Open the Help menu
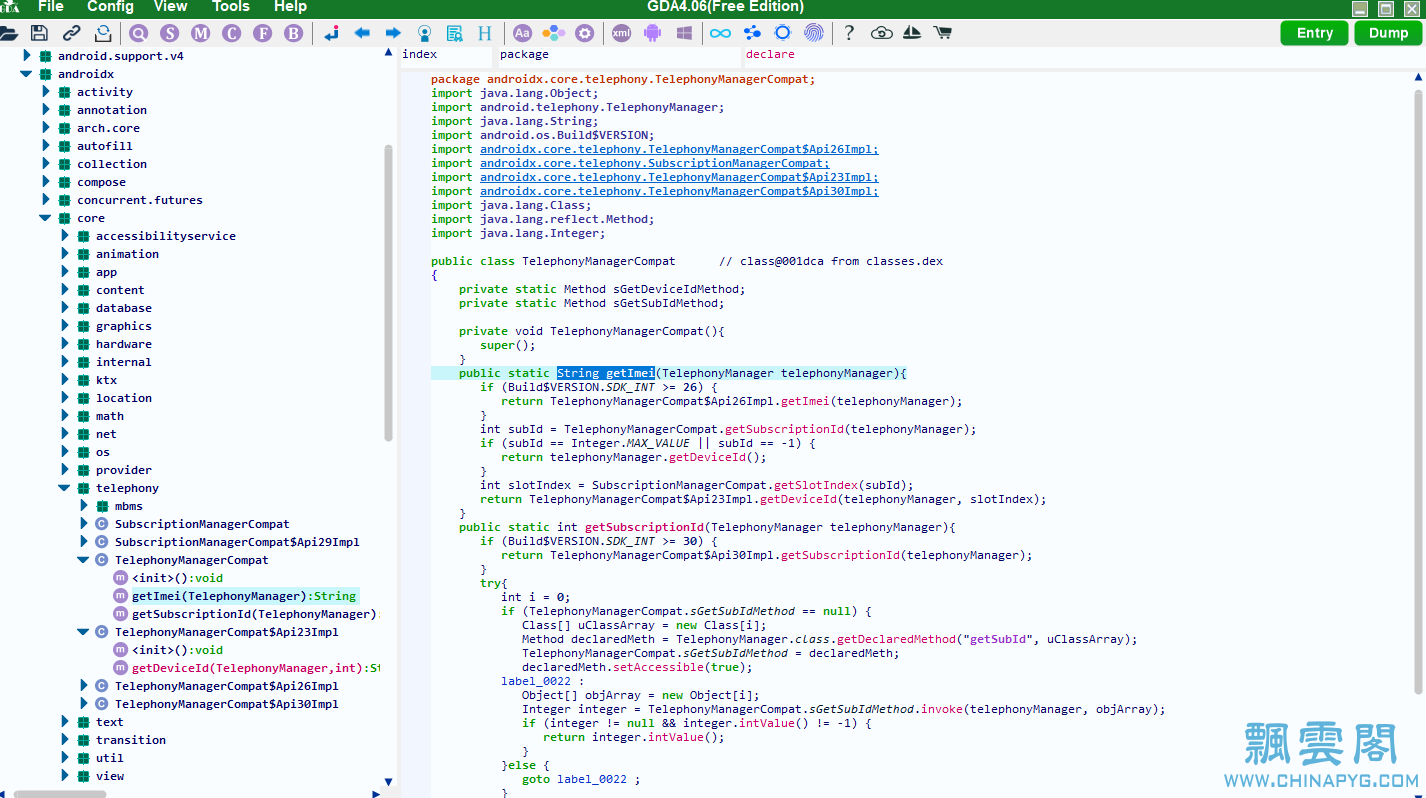This screenshot has height=798, width=1426. [x=290, y=7]
